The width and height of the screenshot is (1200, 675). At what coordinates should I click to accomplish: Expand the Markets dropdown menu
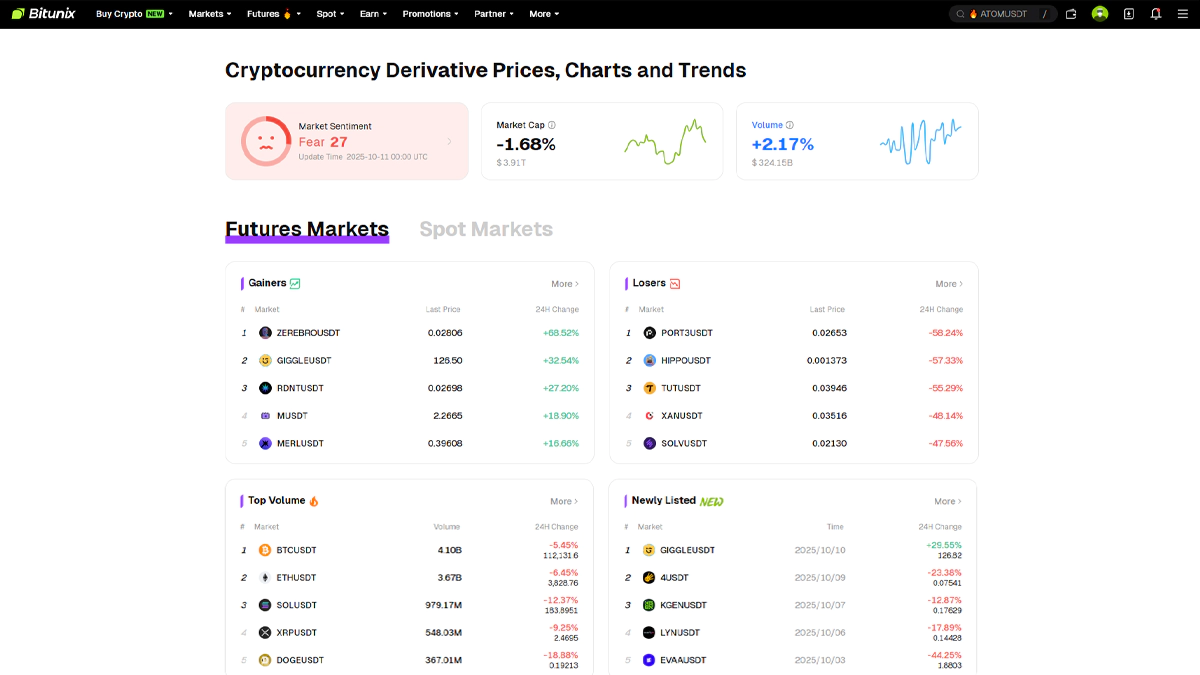pos(210,14)
